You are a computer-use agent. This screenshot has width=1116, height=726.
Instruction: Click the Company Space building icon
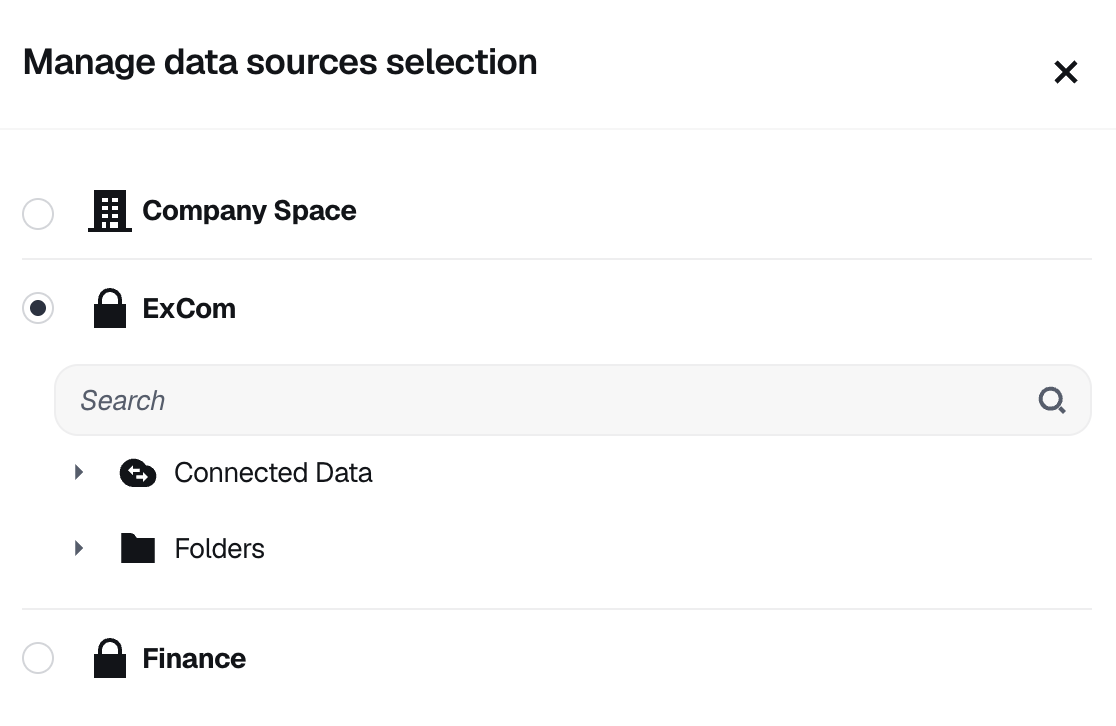coord(110,211)
